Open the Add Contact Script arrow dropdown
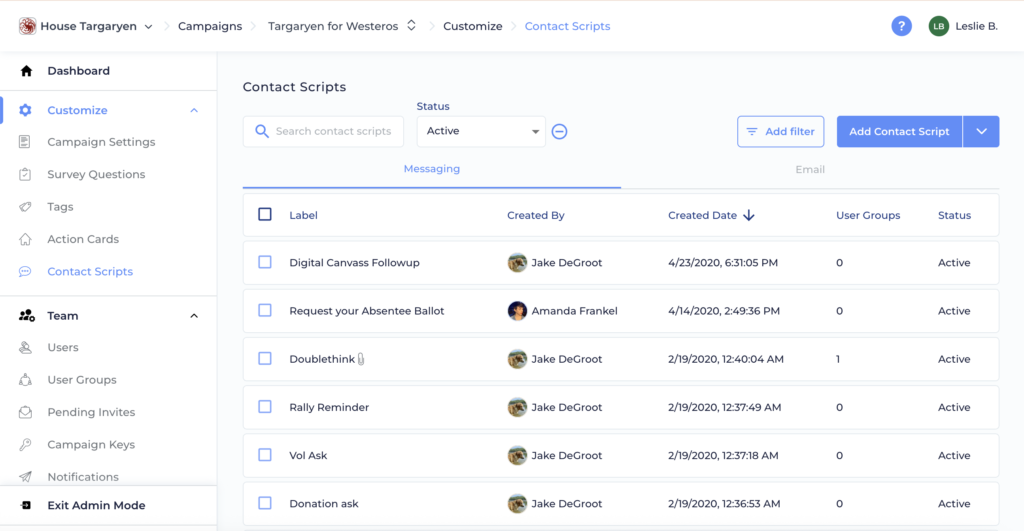This screenshot has width=1024, height=531. [981, 131]
